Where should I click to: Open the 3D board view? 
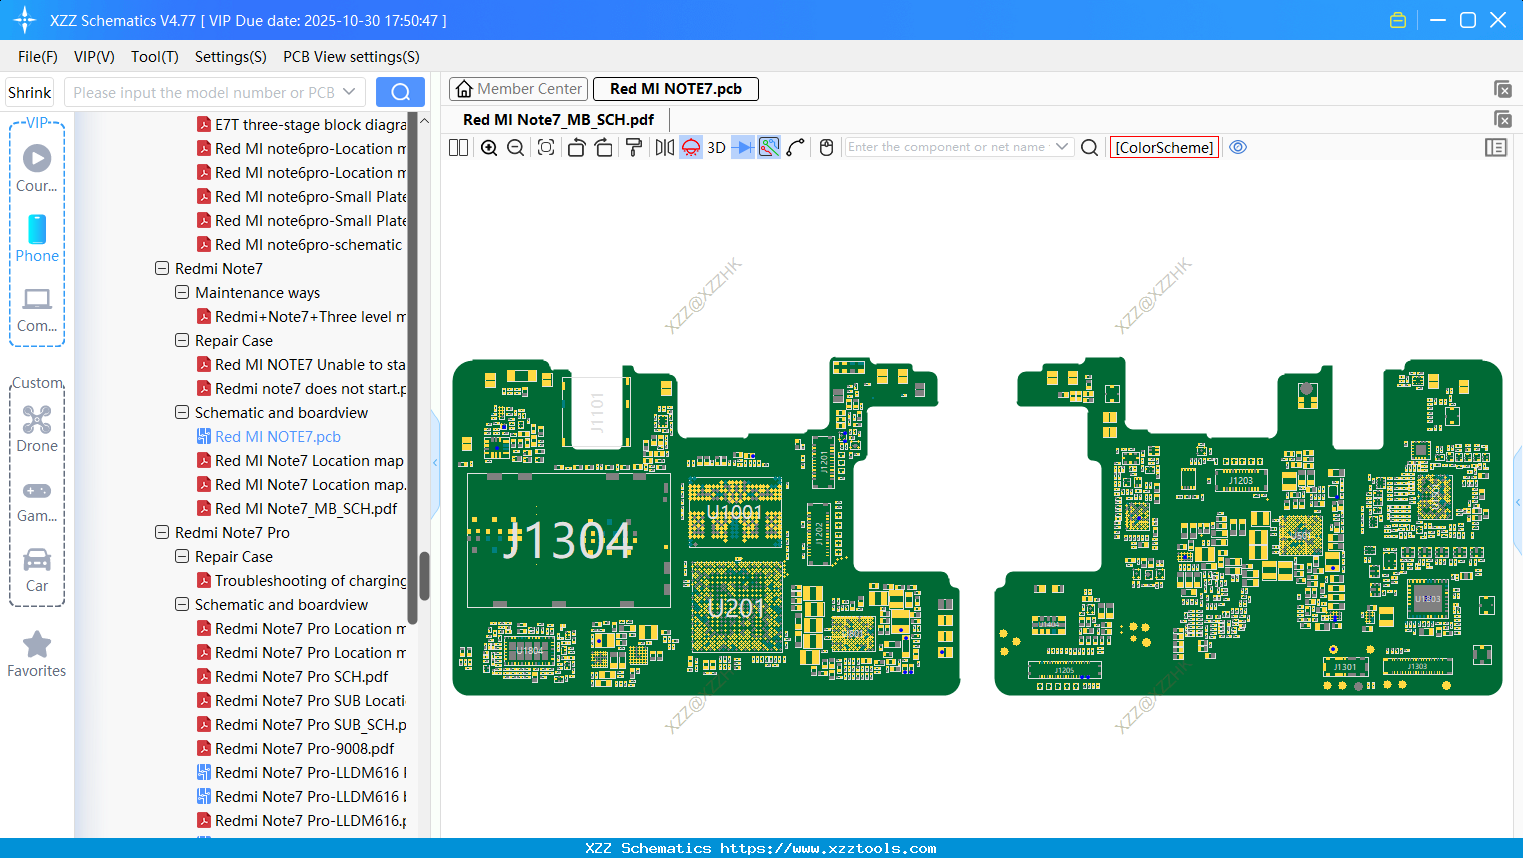pos(716,148)
